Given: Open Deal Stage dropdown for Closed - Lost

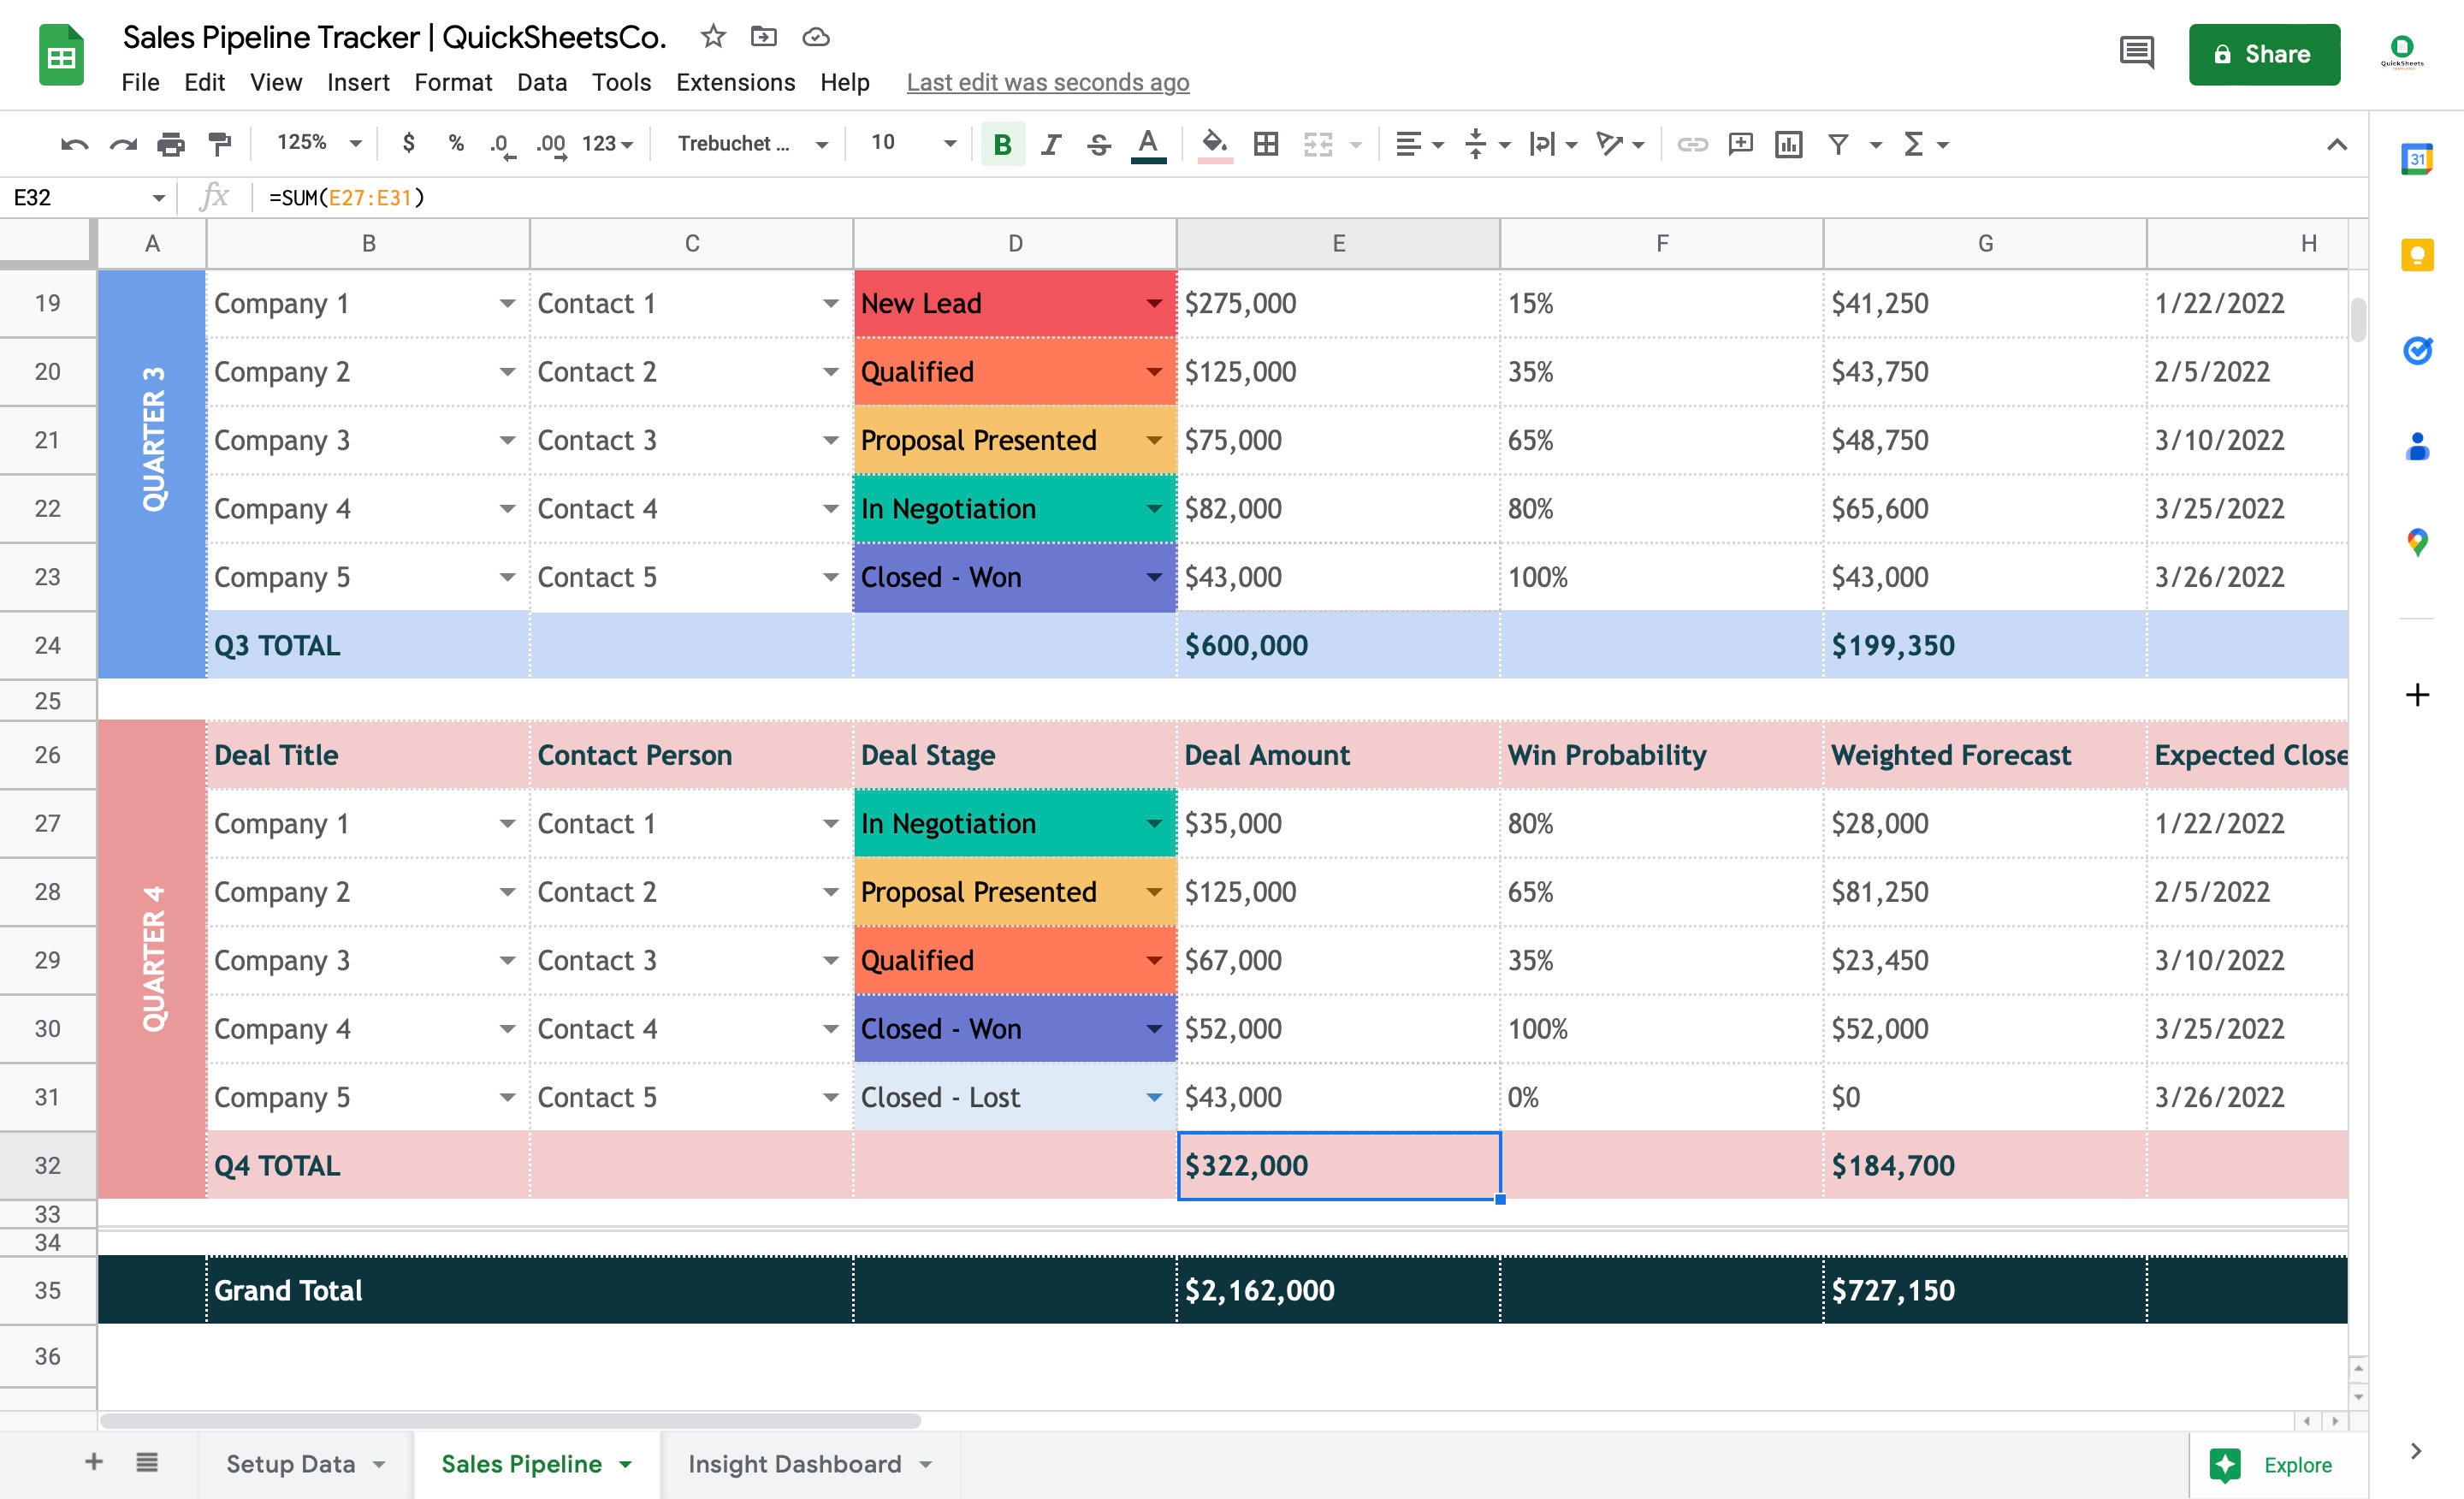Looking at the screenshot, I should click(1154, 1097).
